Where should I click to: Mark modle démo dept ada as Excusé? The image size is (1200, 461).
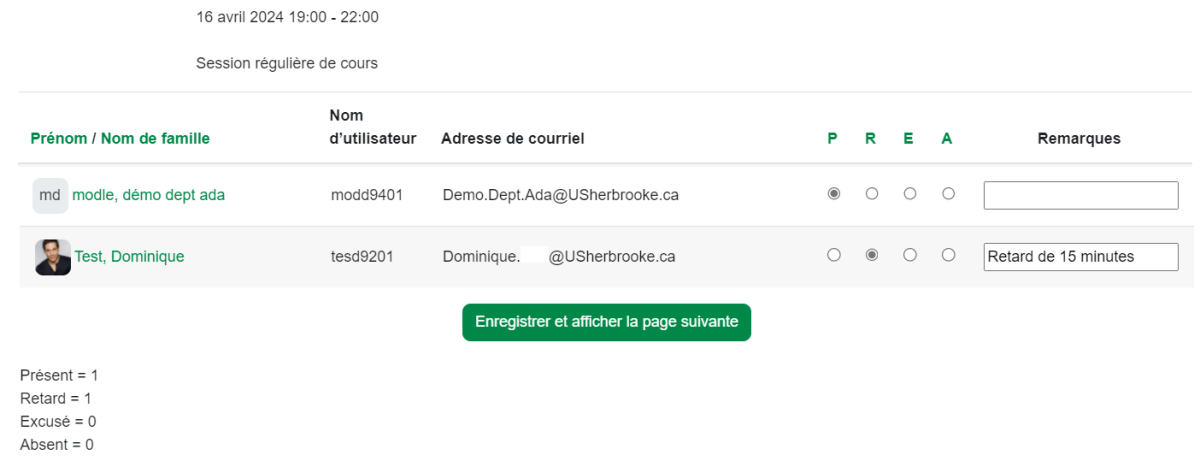click(x=910, y=194)
